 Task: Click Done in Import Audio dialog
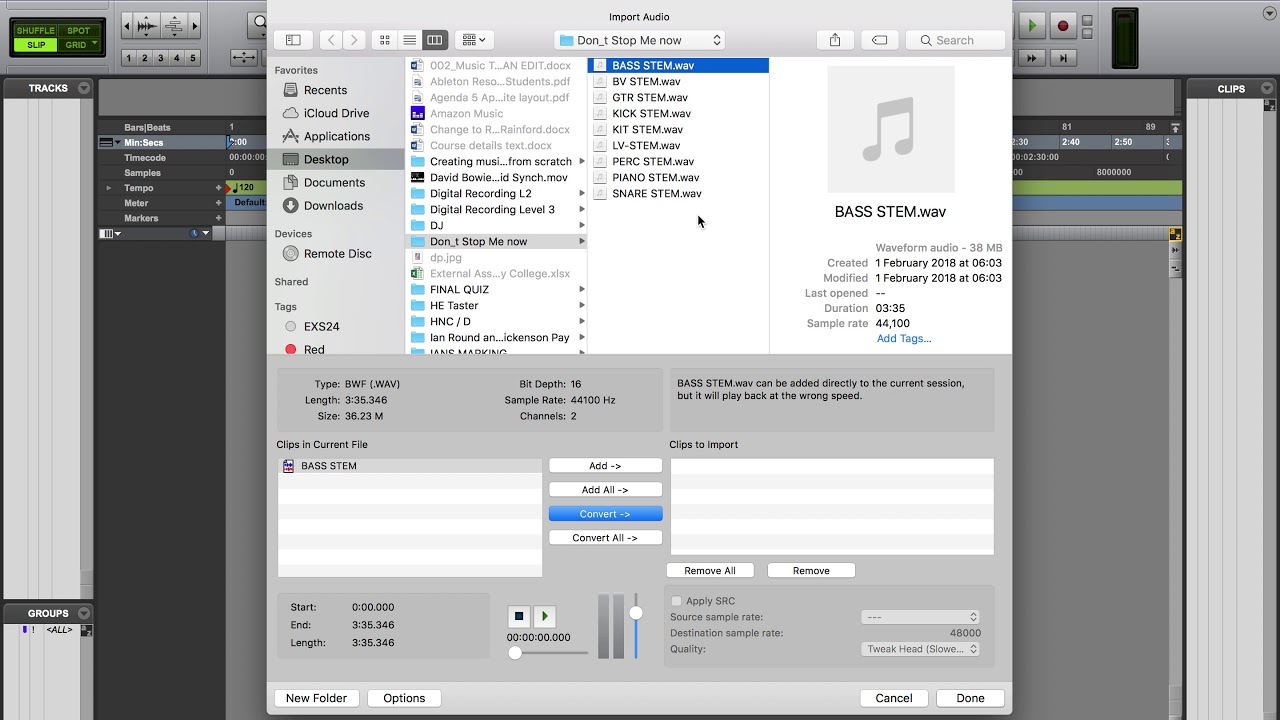(x=970, y=698)
